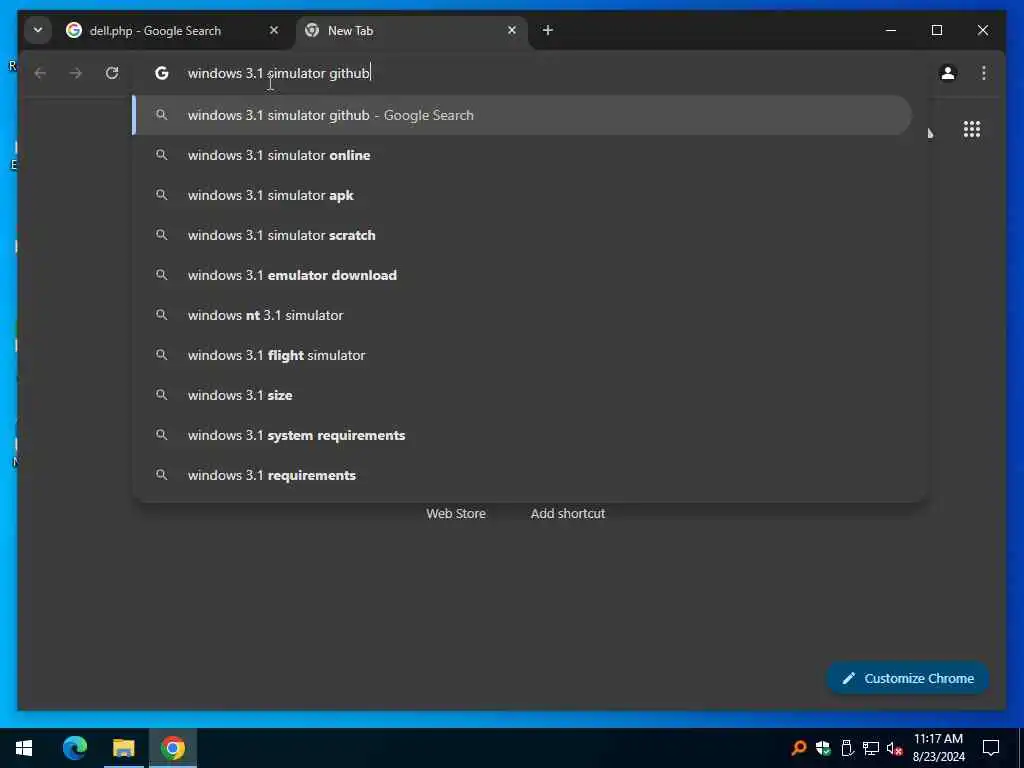This screenshot has height=768, width=1024.
Task: Click the USB safely remove tray icon
Action: point(847,748)
